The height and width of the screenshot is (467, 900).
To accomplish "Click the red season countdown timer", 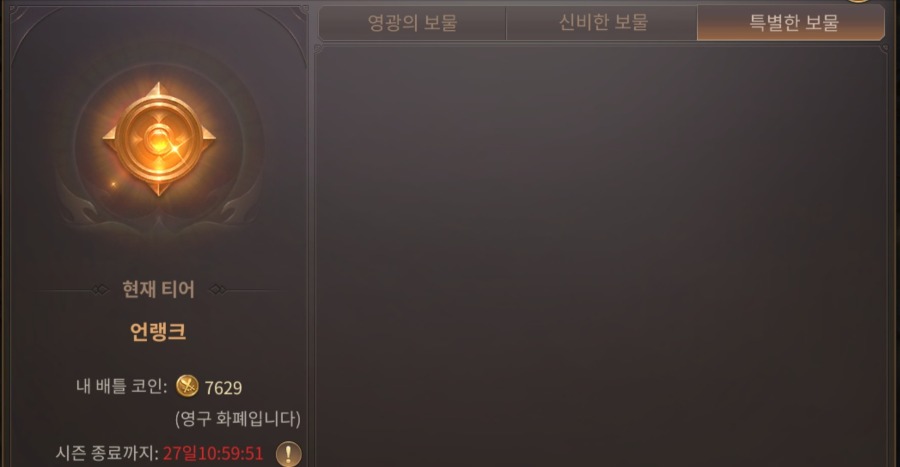I will (x=213, y=453).
